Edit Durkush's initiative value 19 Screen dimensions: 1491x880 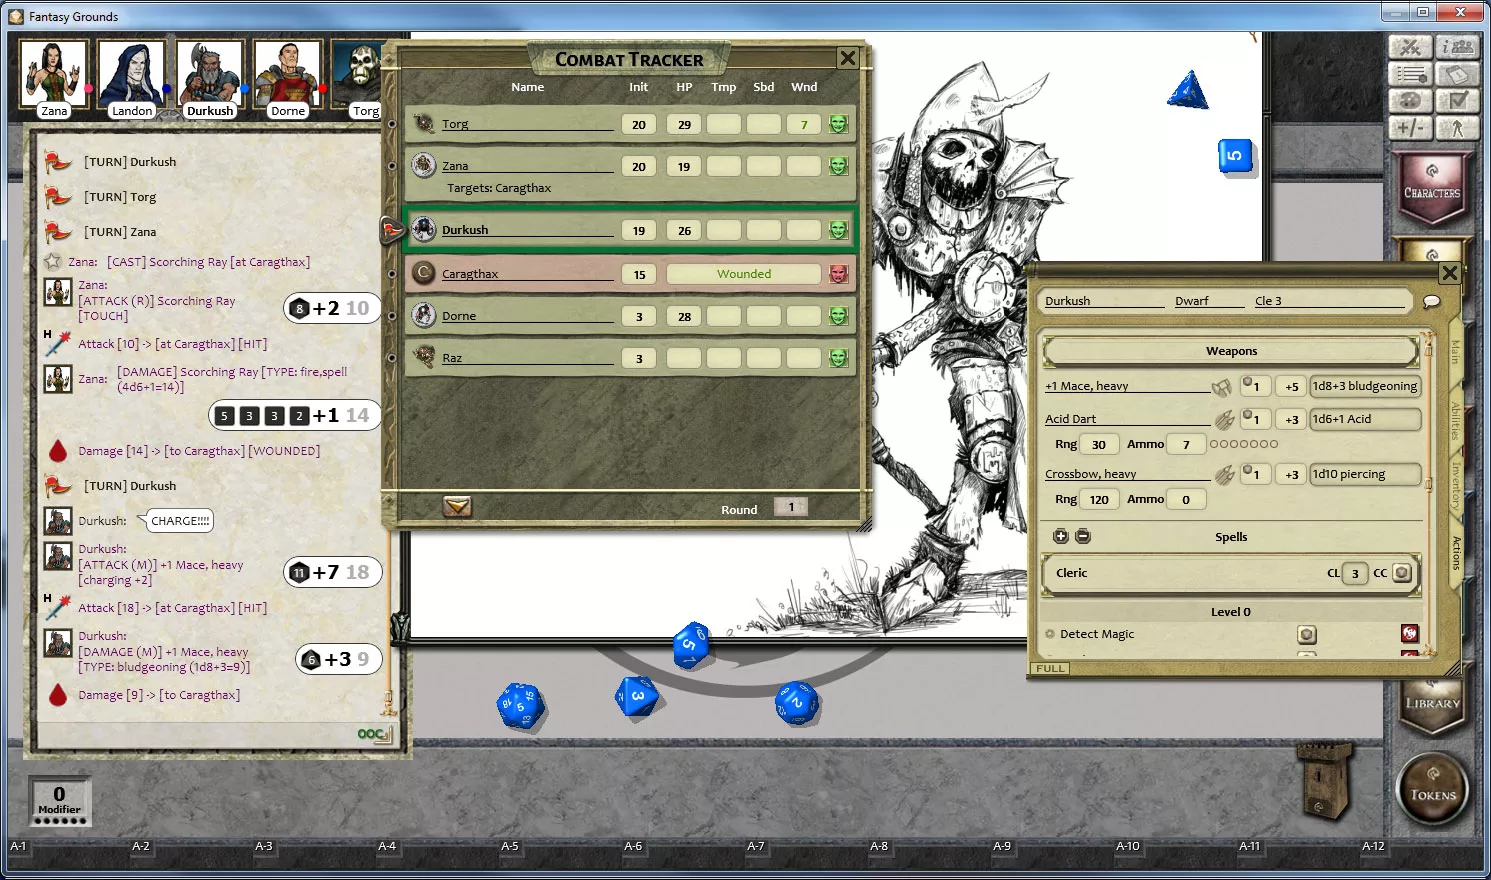point(639,230)
